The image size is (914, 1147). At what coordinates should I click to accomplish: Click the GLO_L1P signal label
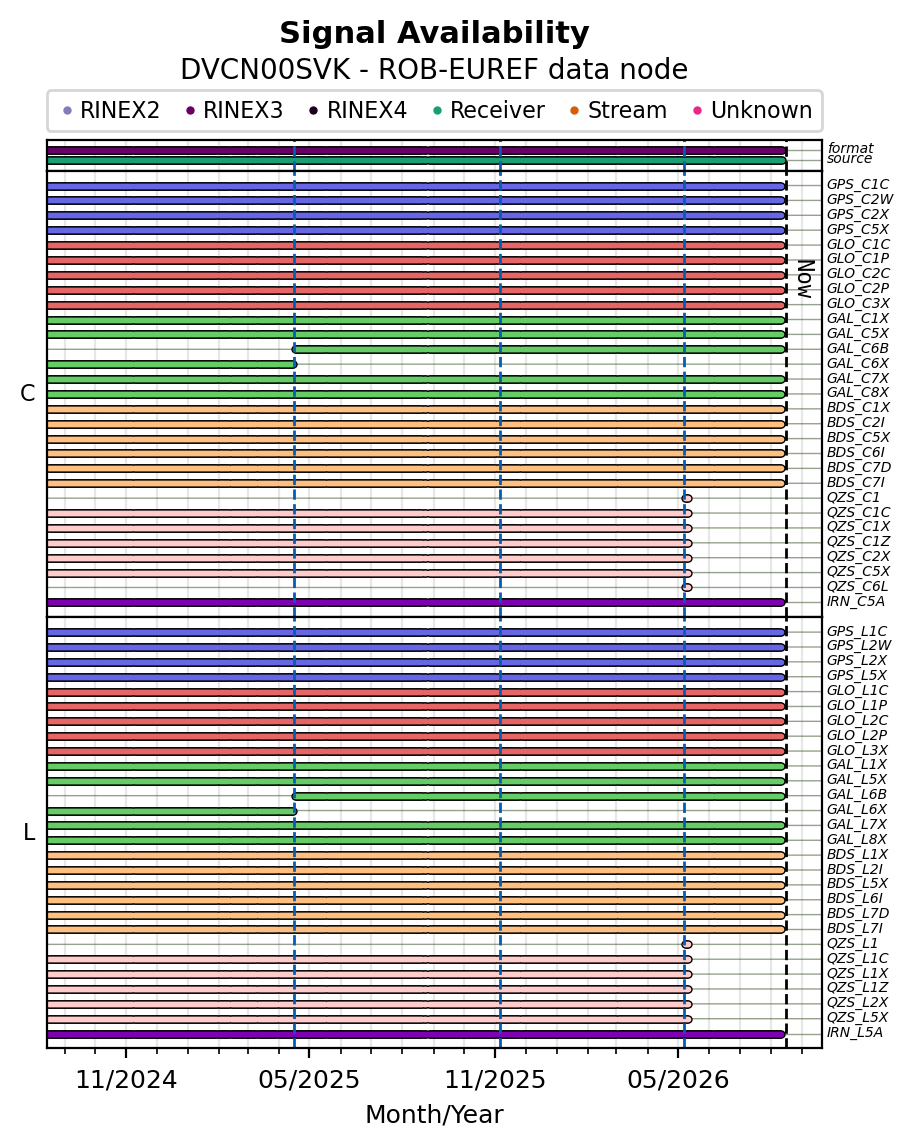tap(858, 705)
